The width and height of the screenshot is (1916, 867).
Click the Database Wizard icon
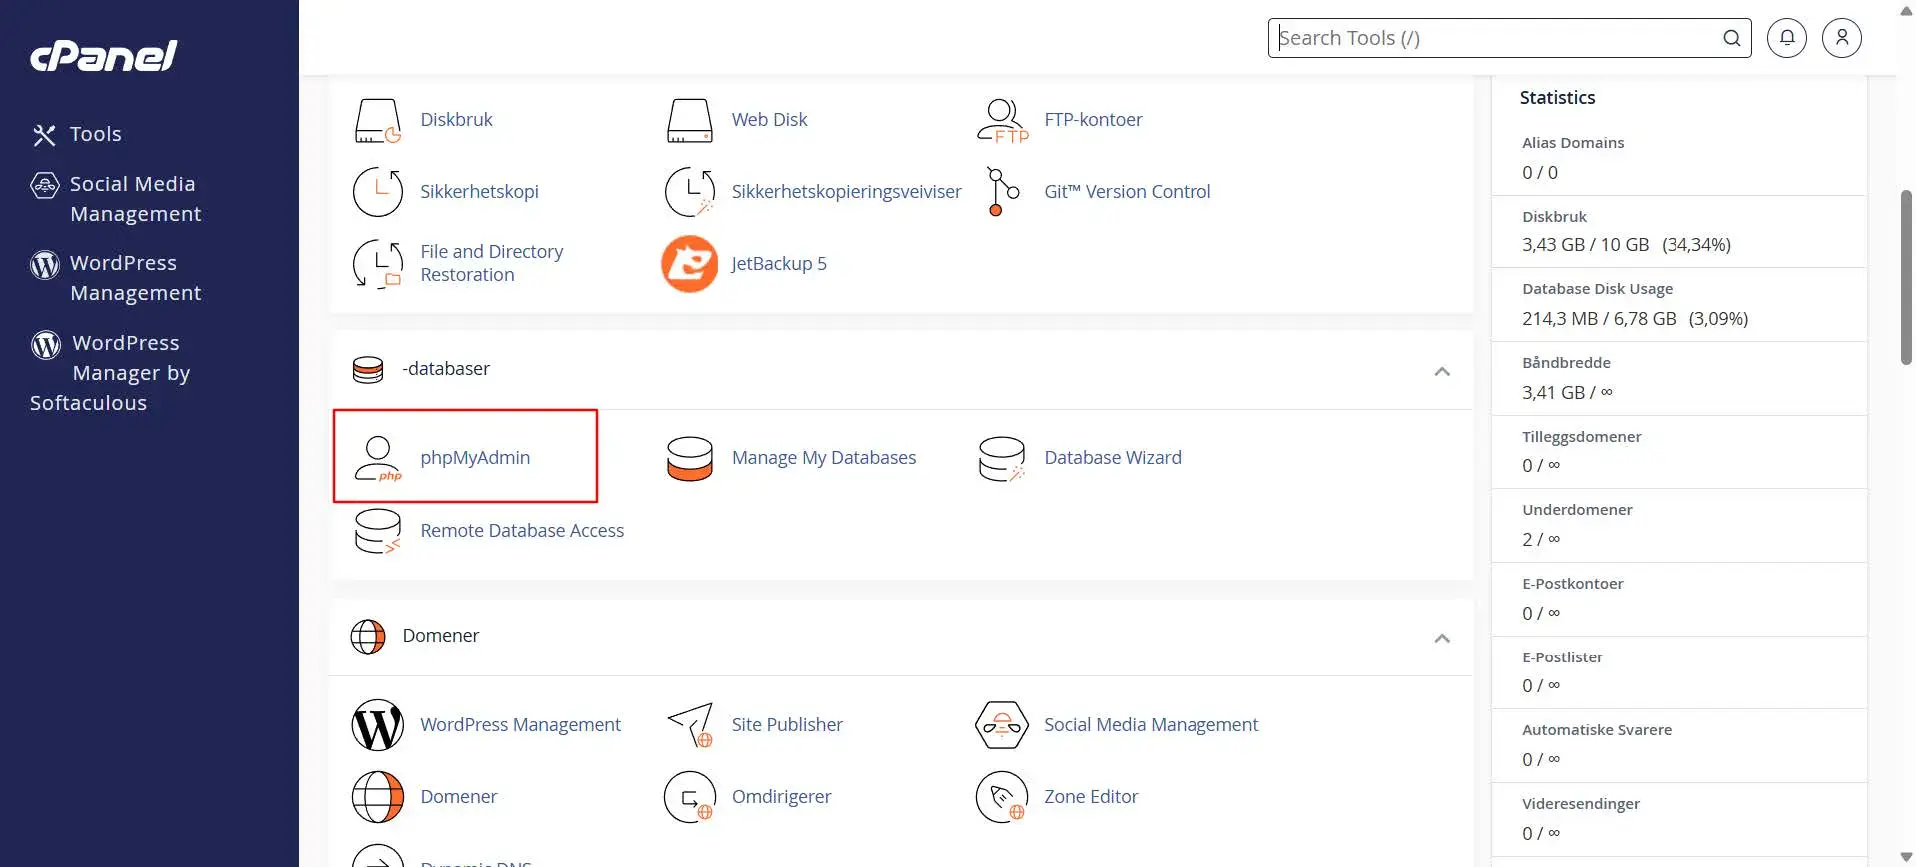(1002, 458)
